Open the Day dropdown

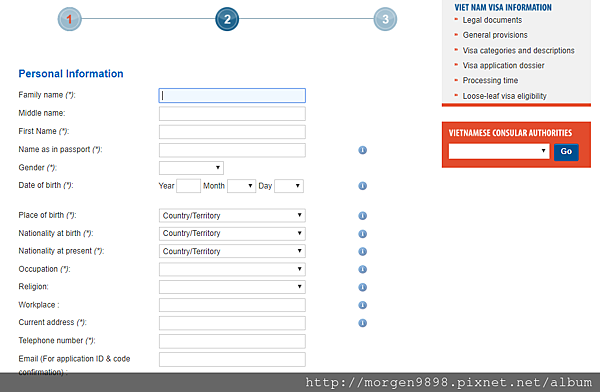(289, 186)
